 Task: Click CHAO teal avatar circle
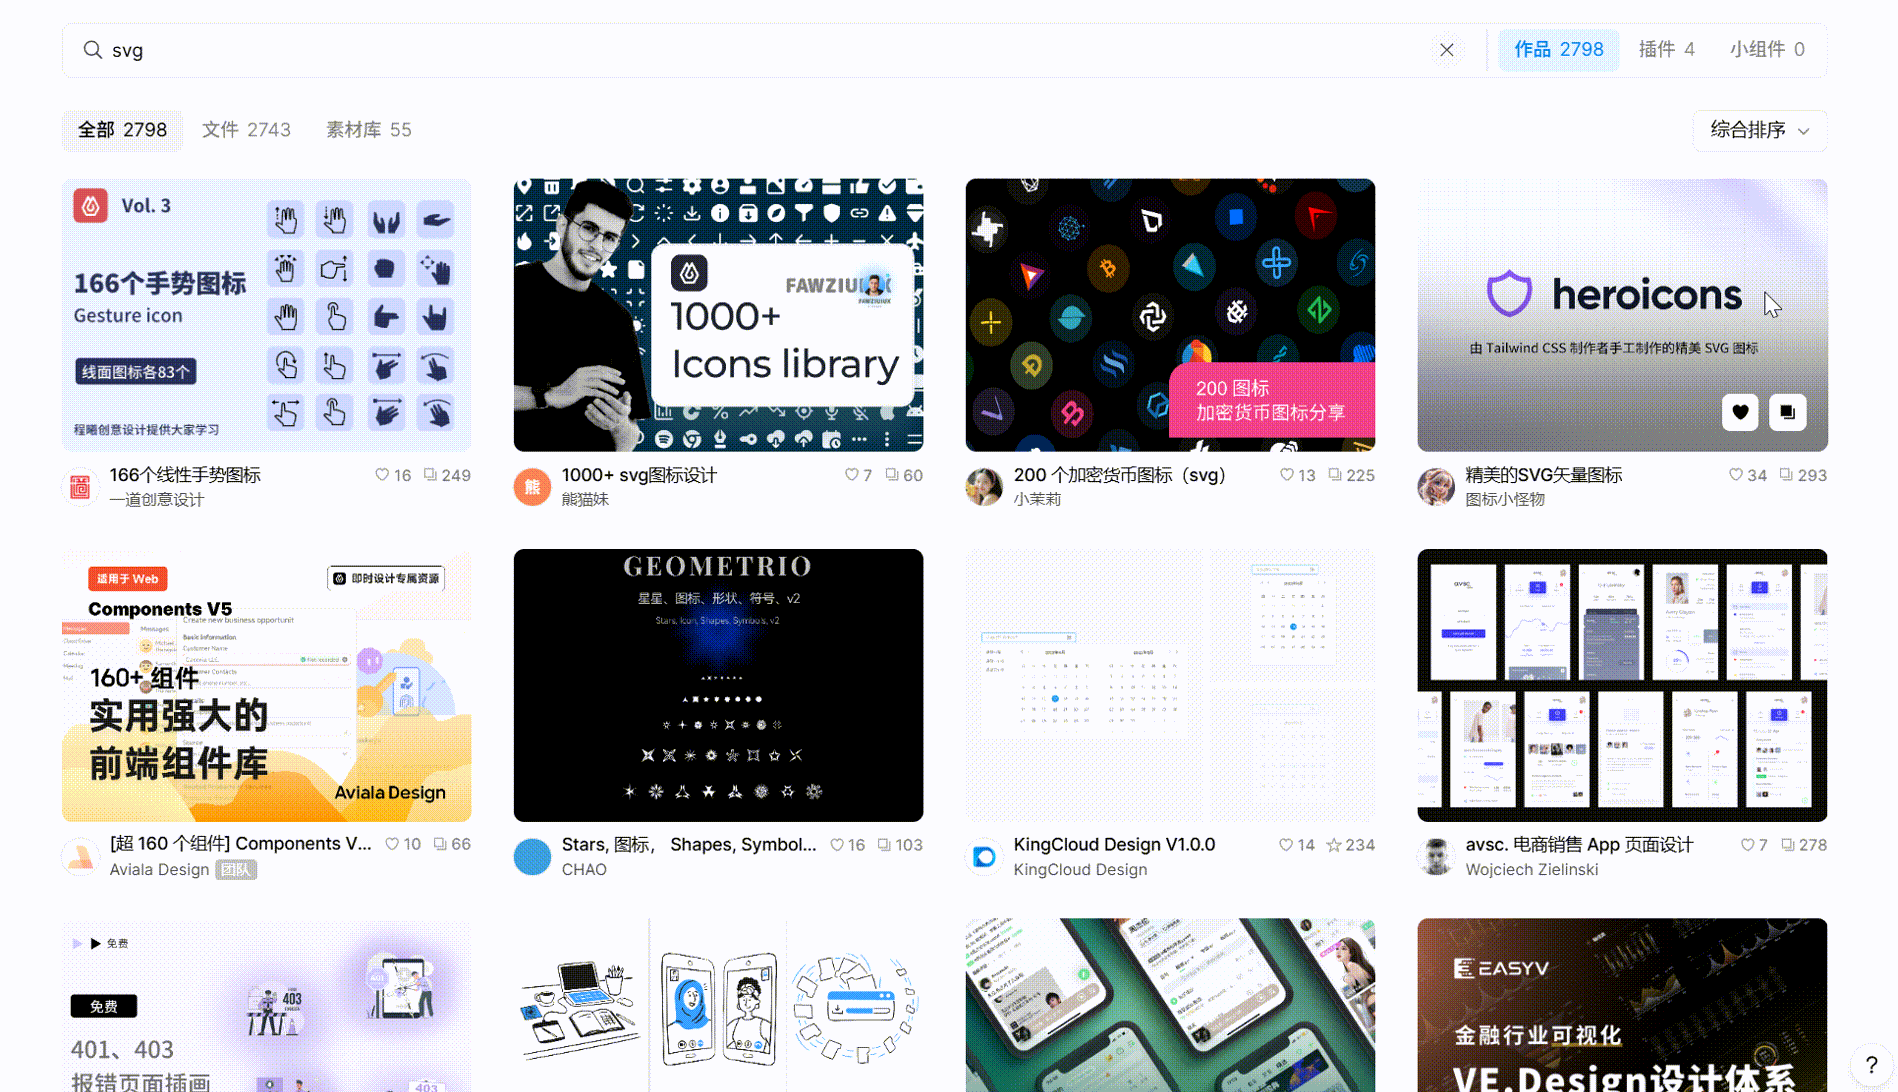pyautogui.click(x=532, y=857)
